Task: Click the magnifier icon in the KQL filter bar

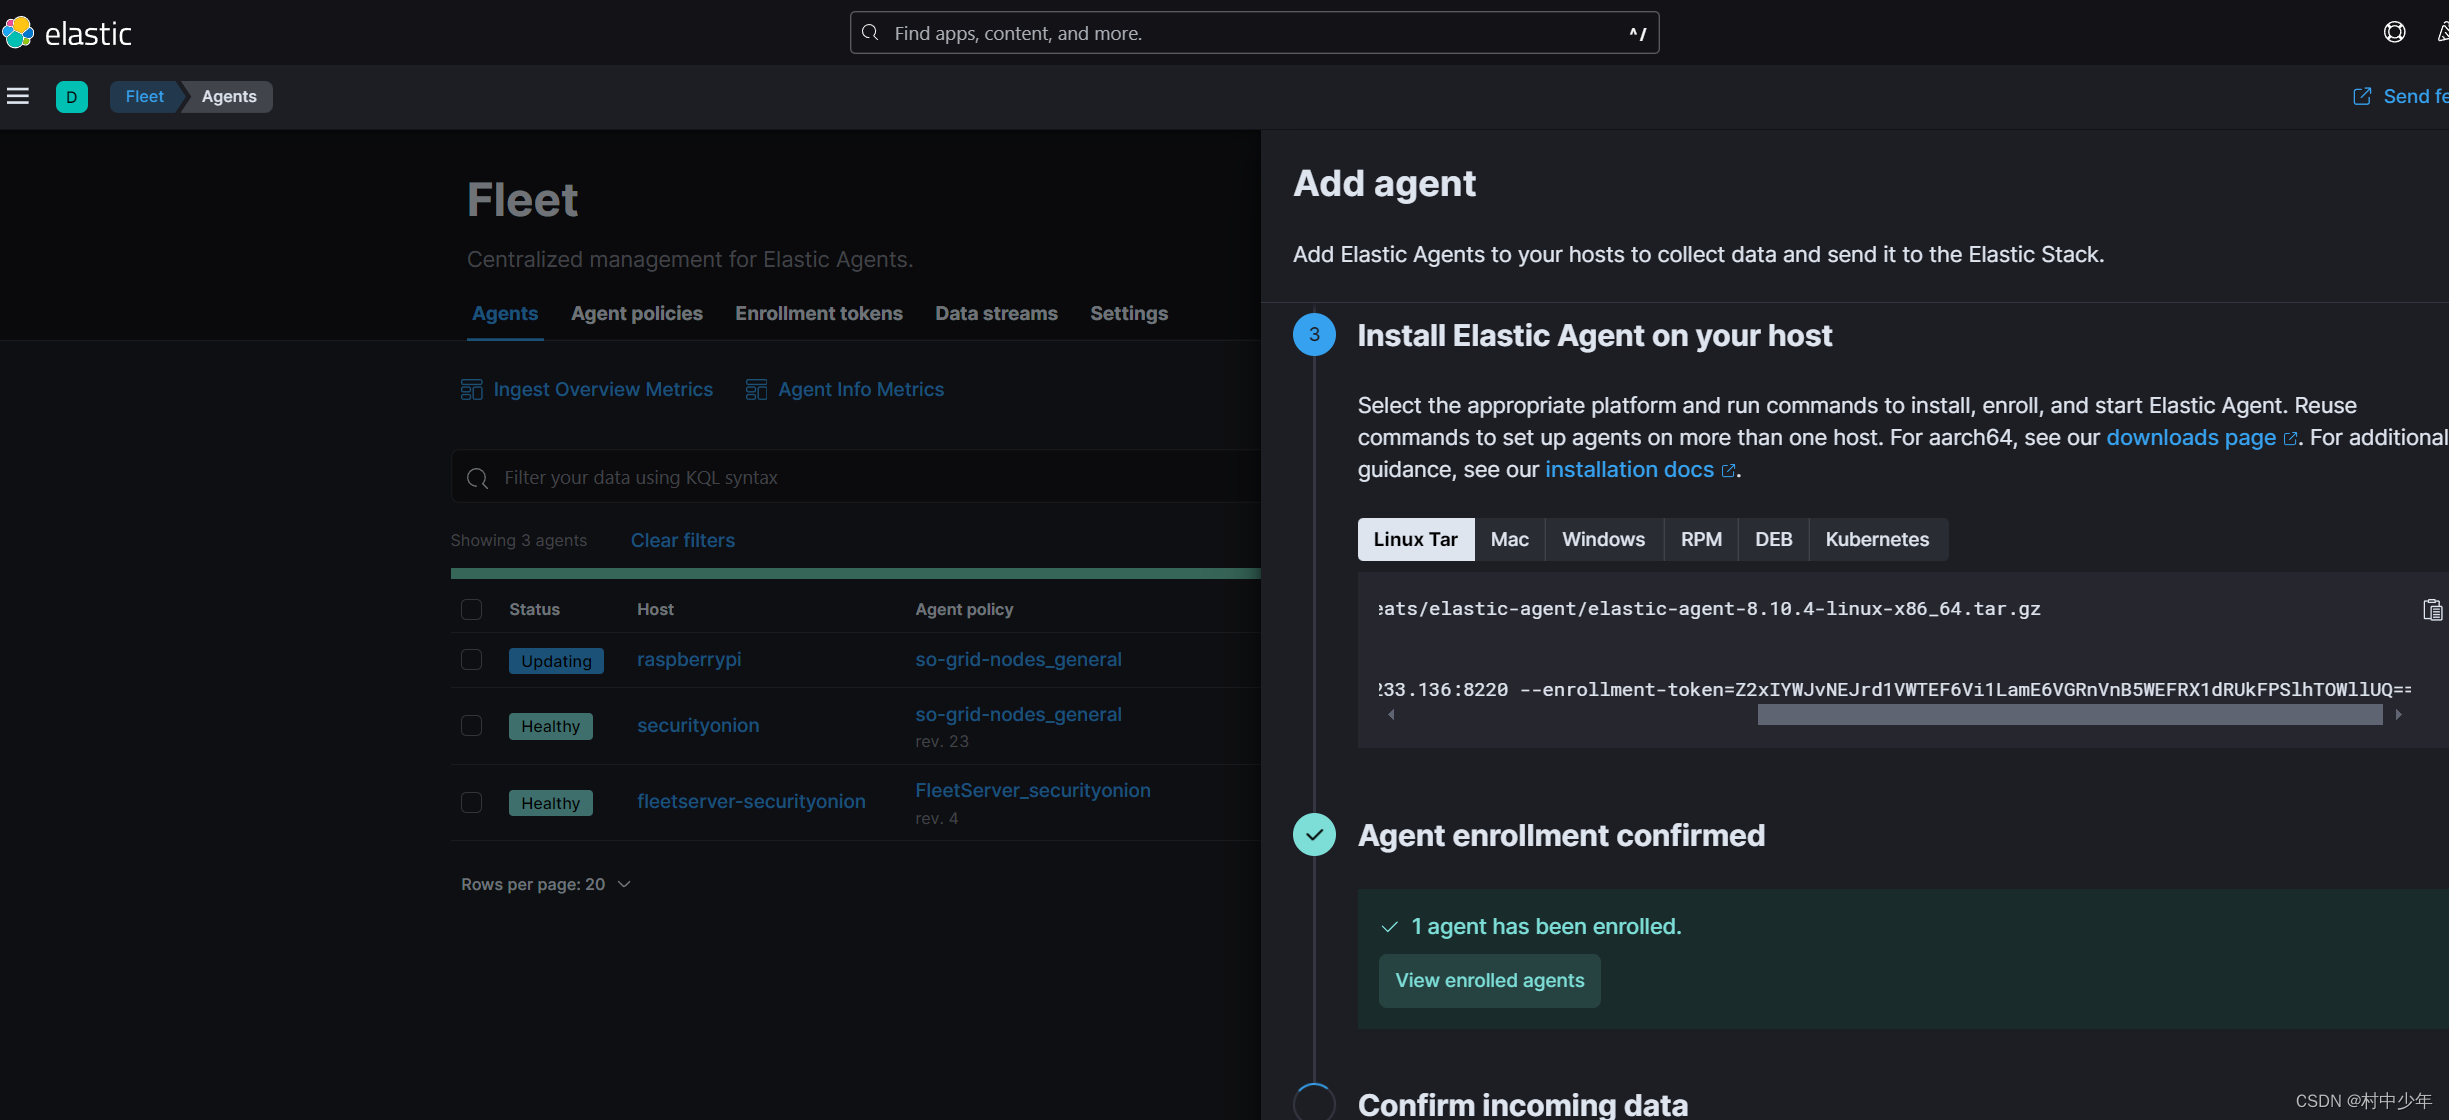Action: (x=478, y=478)
